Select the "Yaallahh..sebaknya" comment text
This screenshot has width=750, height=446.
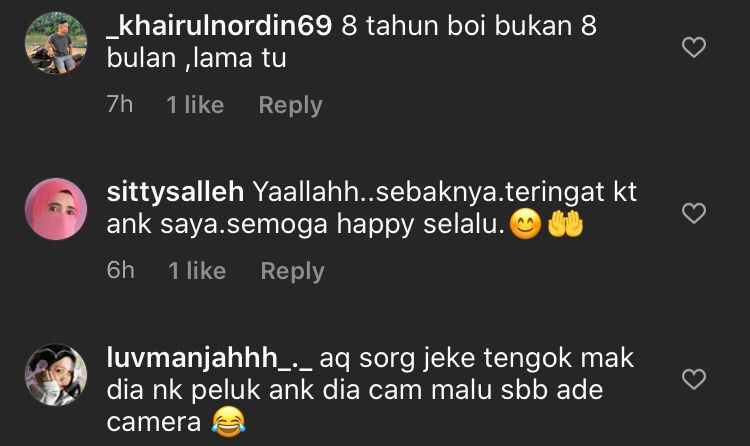tap(372, 208)
